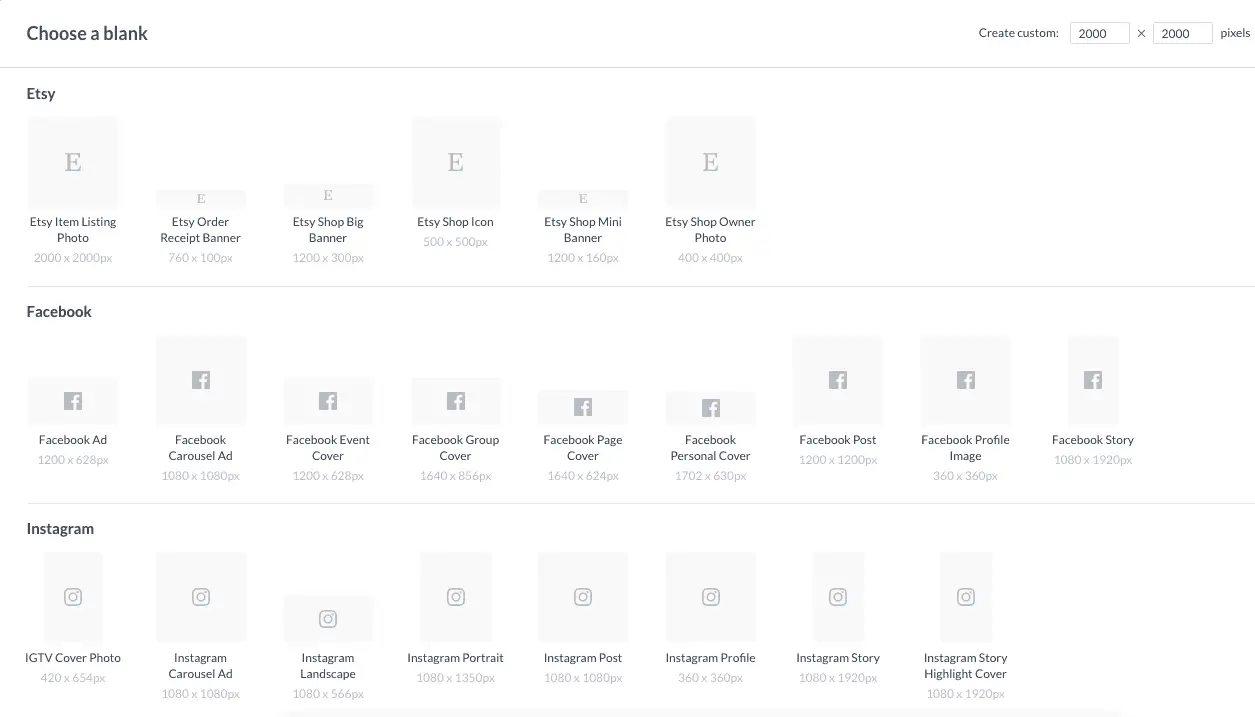Choose the Facebook Personal Cover template
Viewport: 1255px width, 717px height.
[x=711, y=408]
